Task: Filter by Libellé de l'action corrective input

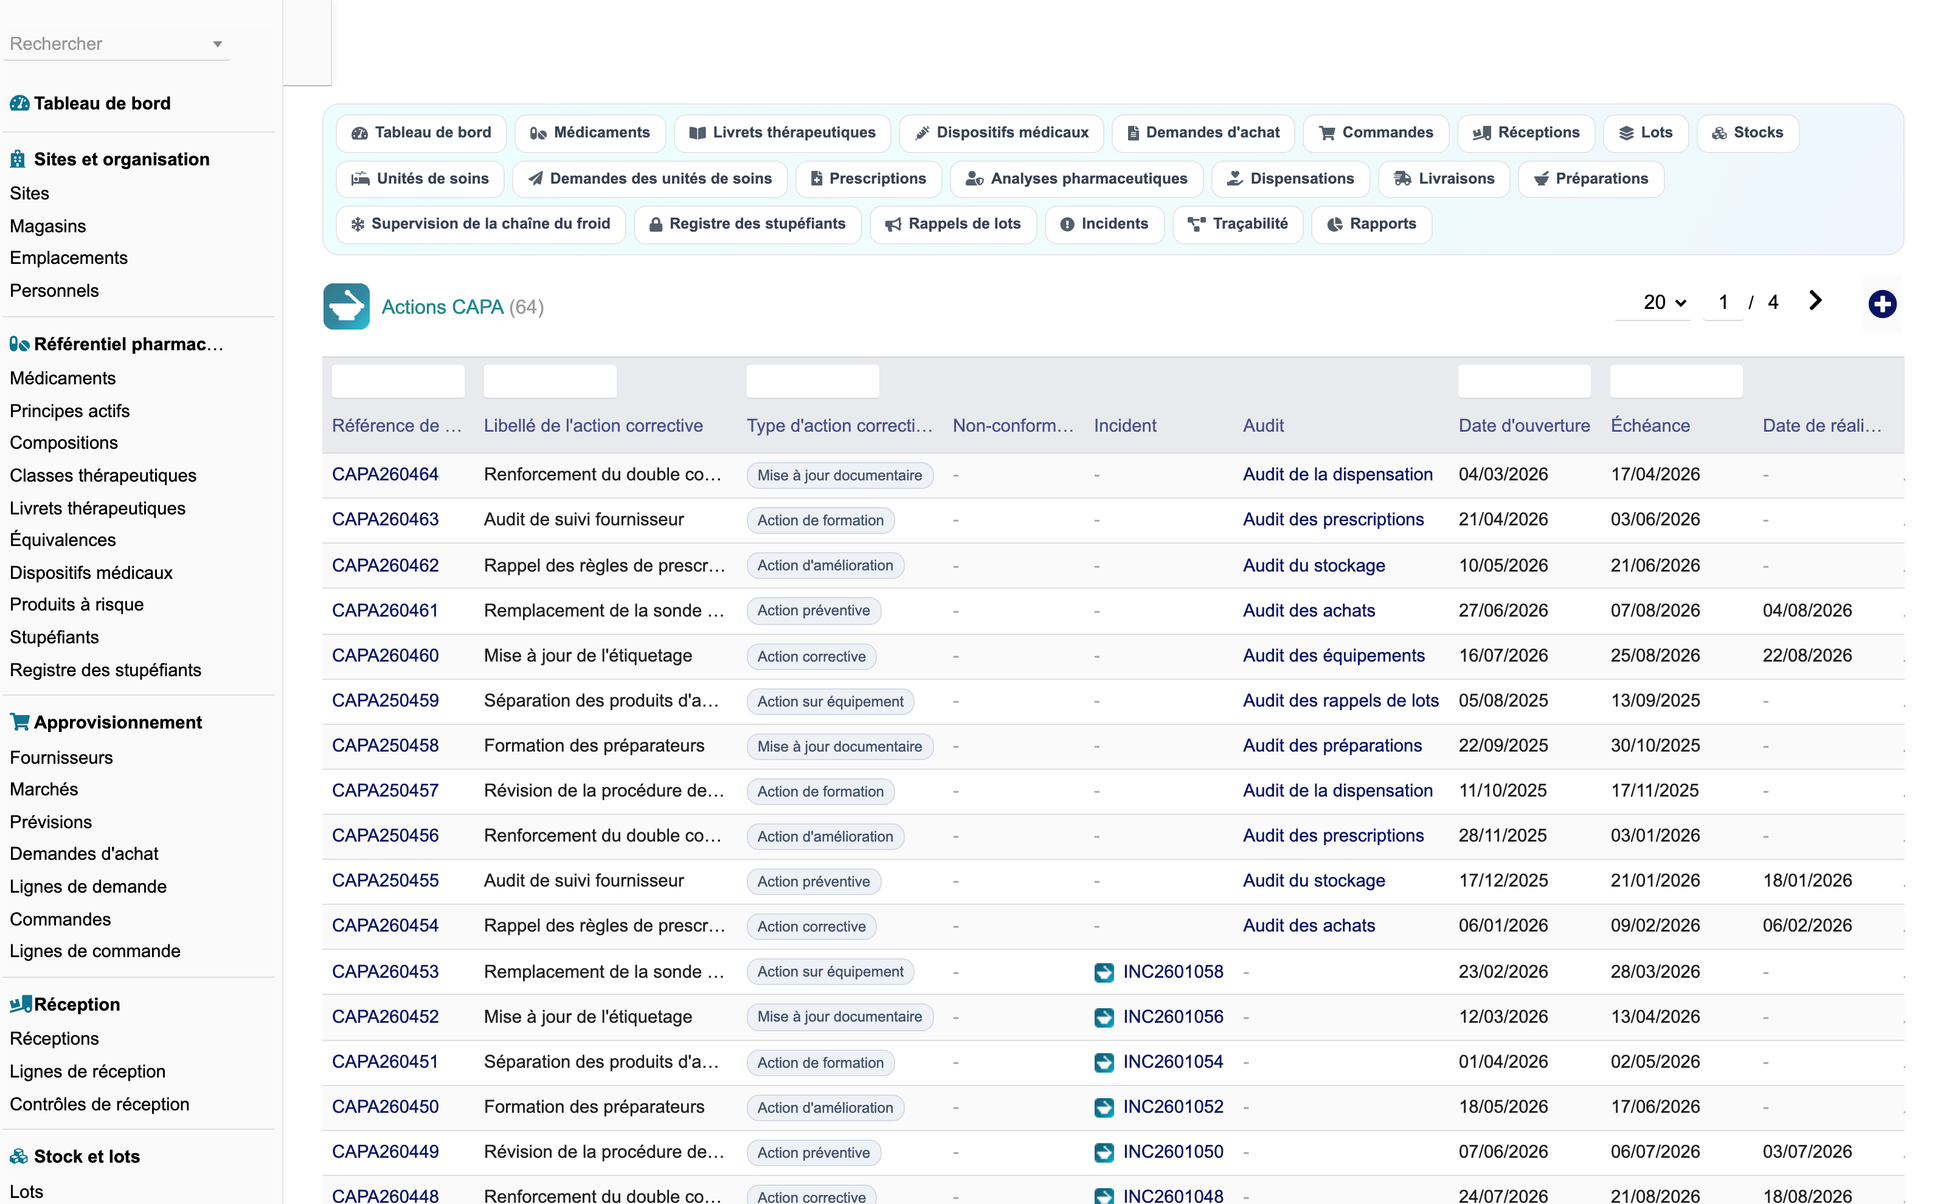Action: tap(550, 381)
